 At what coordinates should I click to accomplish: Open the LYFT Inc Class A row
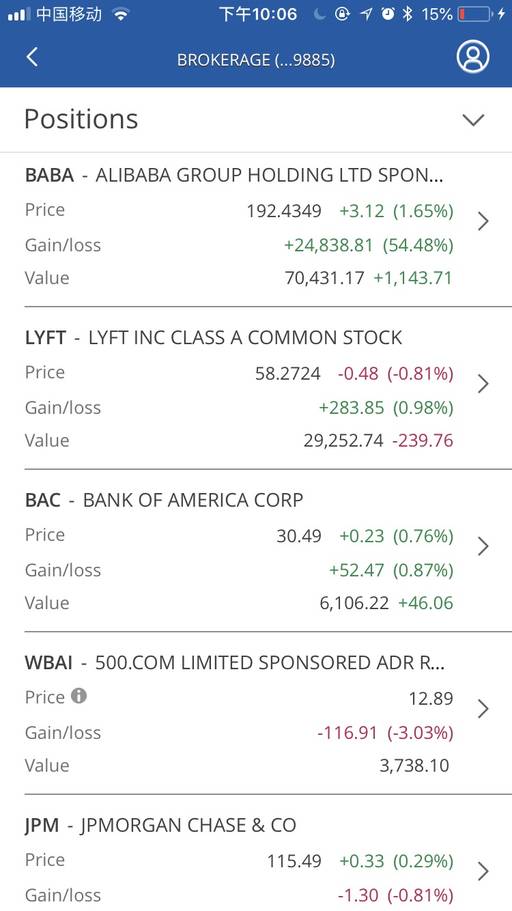(x=256, y=388)
